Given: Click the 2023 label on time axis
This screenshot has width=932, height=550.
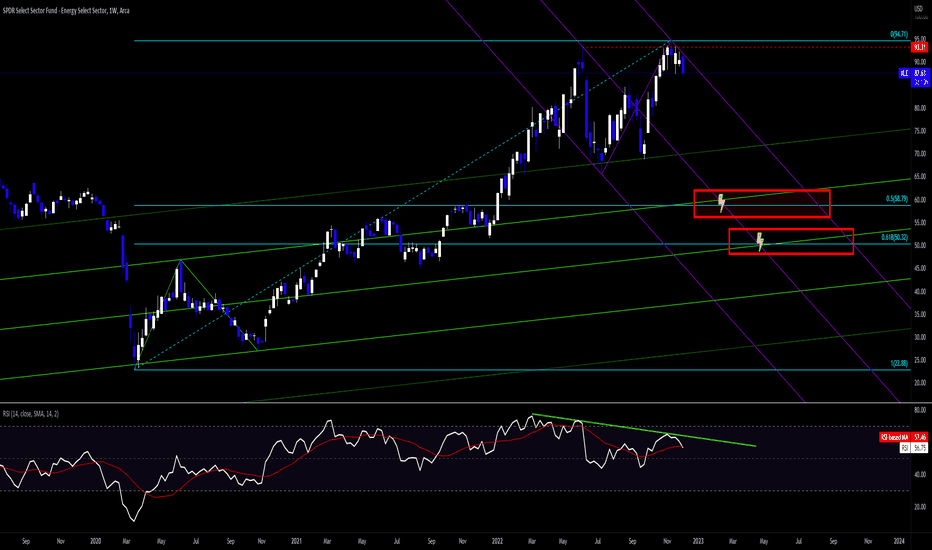Looking at the screenshot, I should (698, 541).
